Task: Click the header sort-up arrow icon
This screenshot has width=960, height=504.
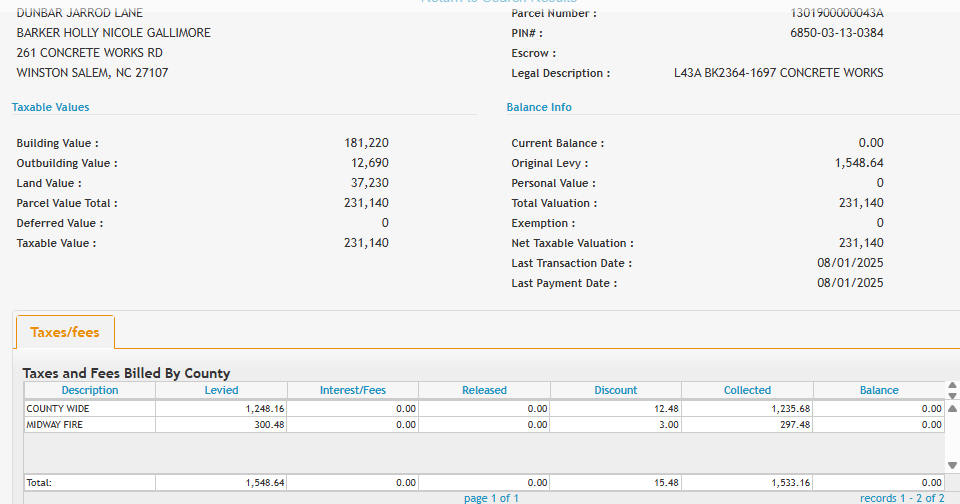Action: [952, 385]
